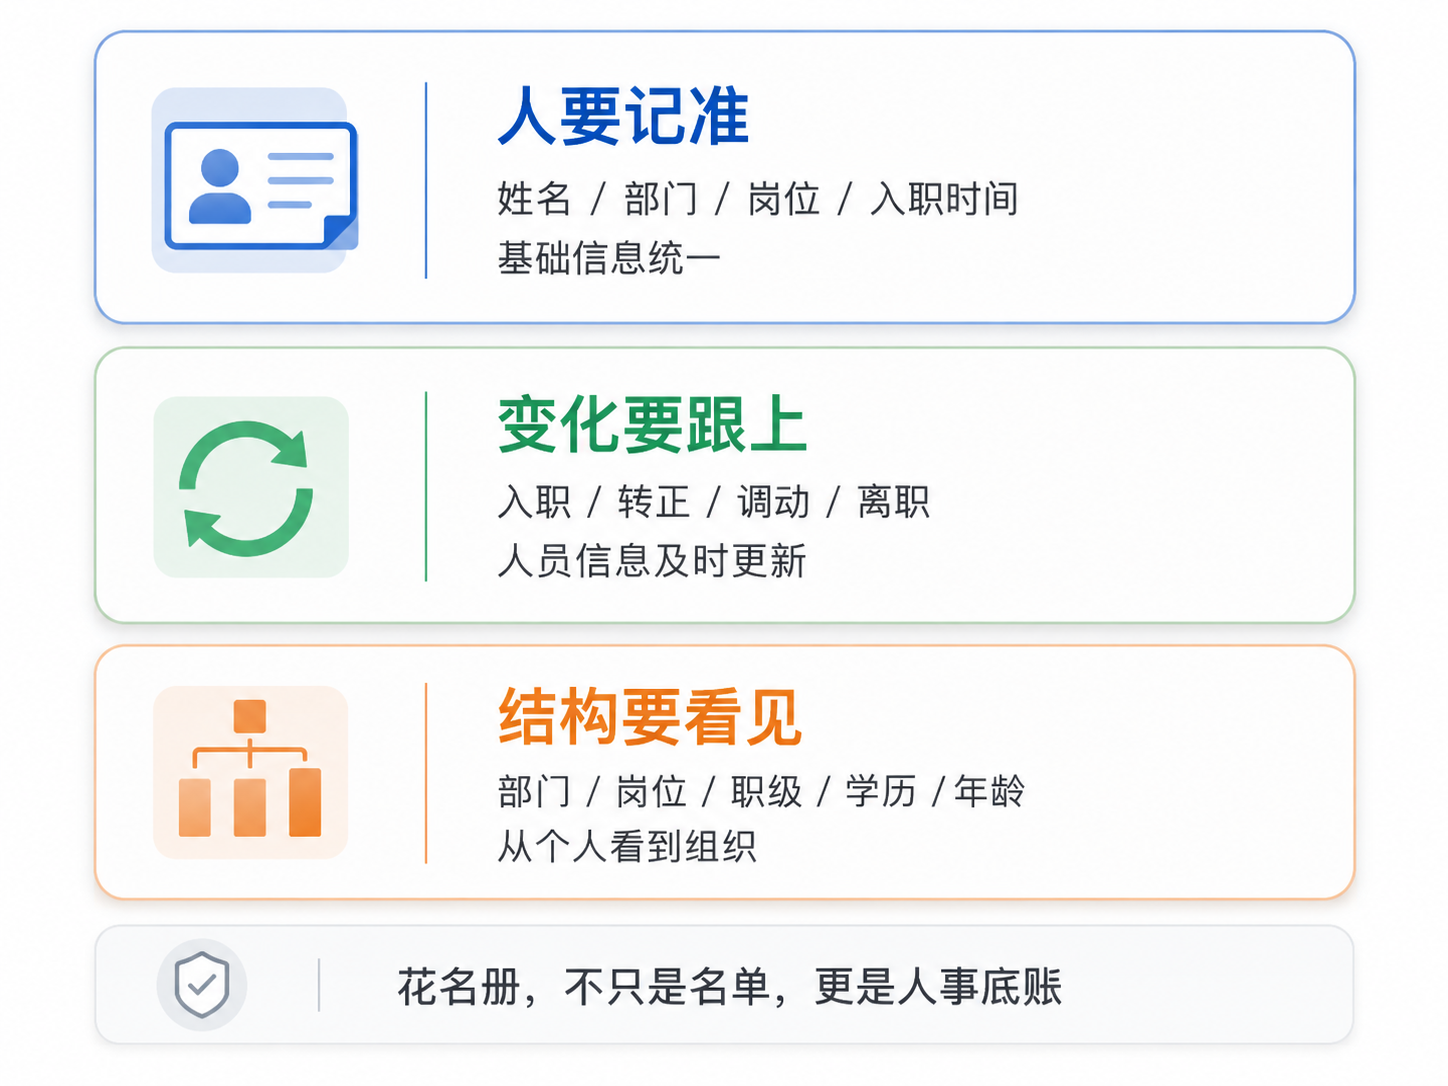The height and width of the screenshot is (1086, 1448).
Task: Click 姓名 / 部门 / 岗位 / 入职时间 text
Action: coord(758,199)
